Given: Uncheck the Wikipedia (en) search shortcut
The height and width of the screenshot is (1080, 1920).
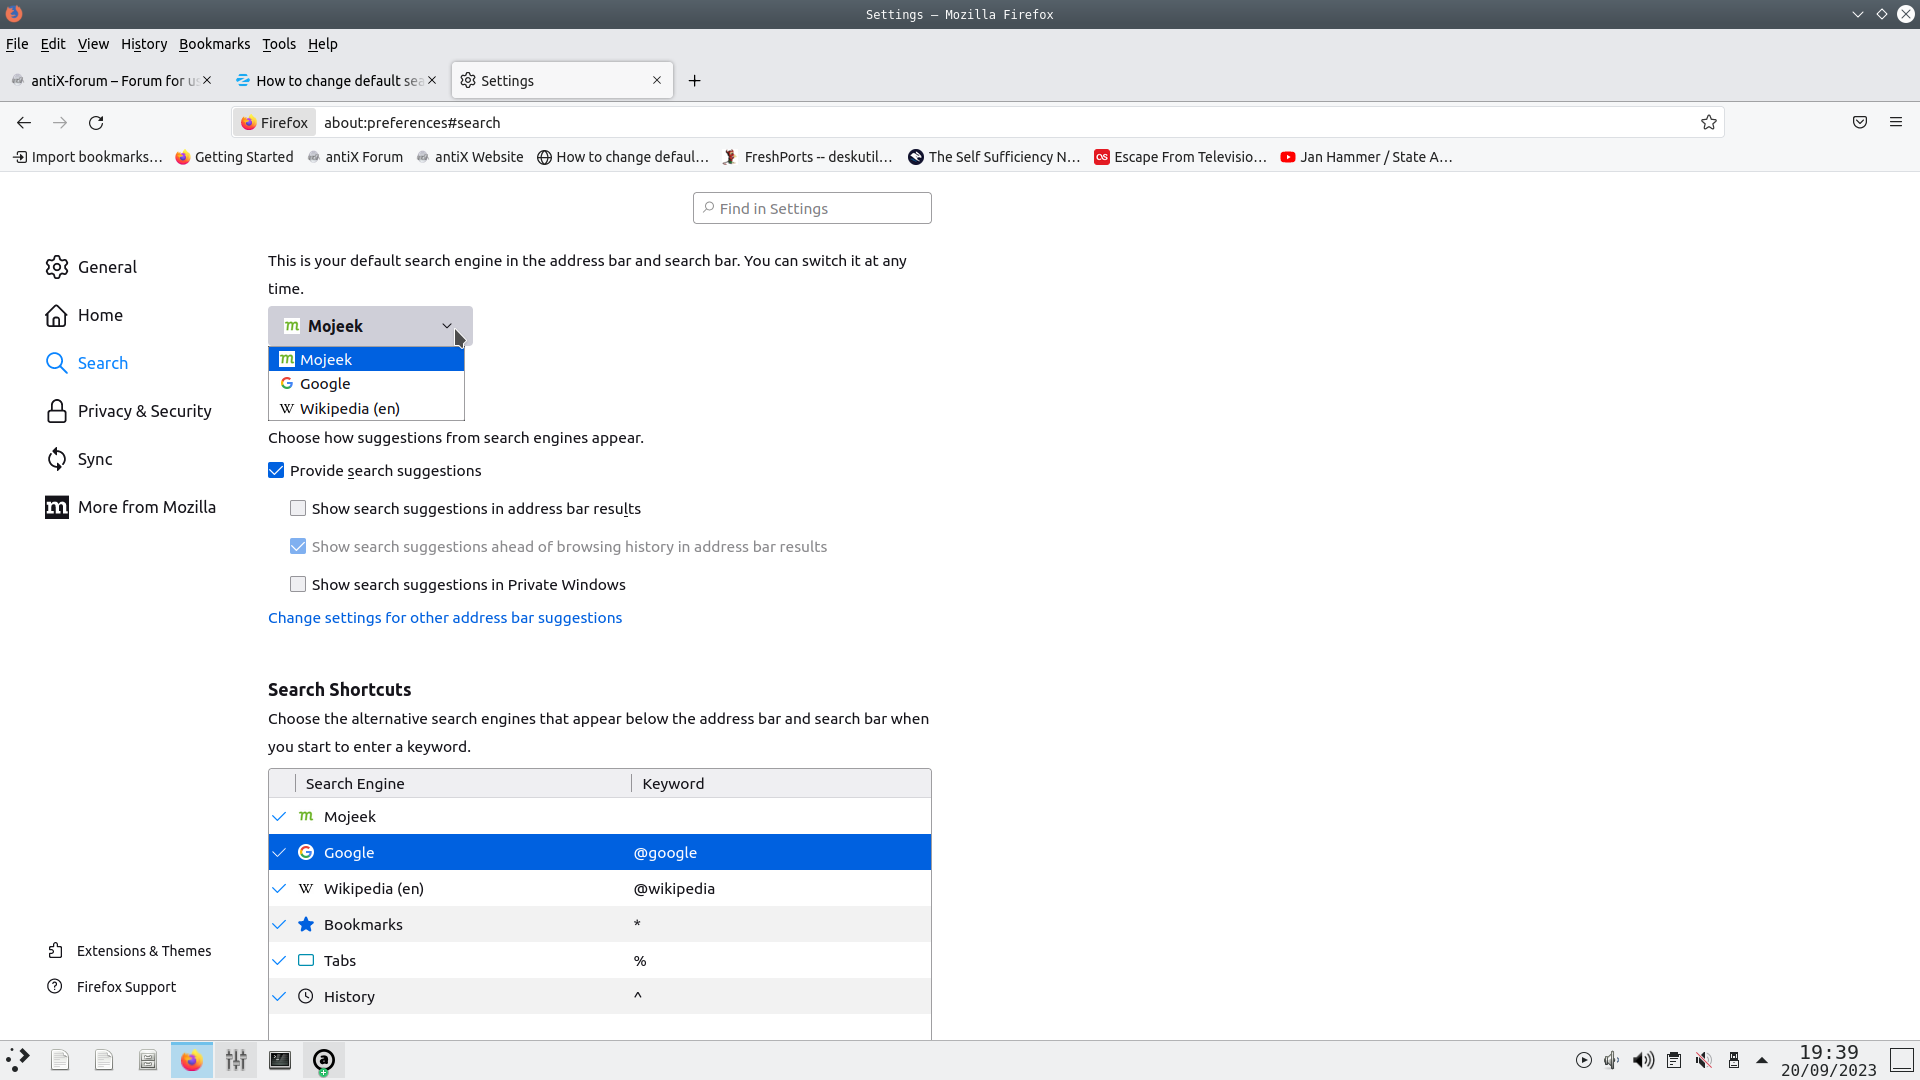Looking at the screenshot, I should [280, 889].
